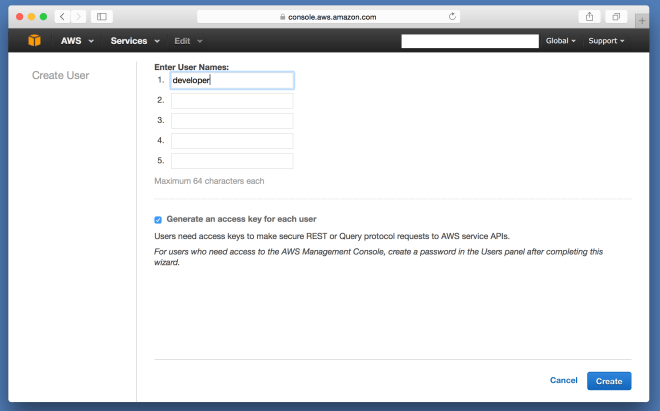Reload the page with the refresh icon

(x=453, y=17)
